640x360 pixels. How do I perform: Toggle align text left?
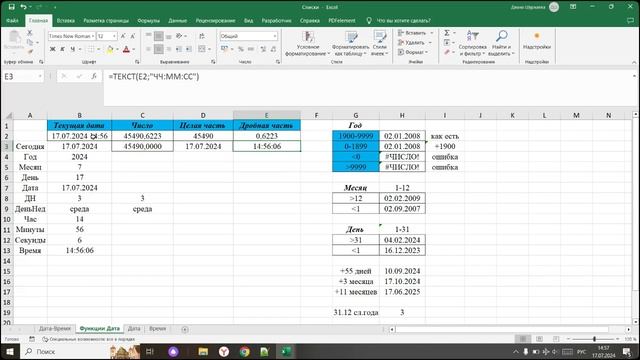tap(149, 49)
